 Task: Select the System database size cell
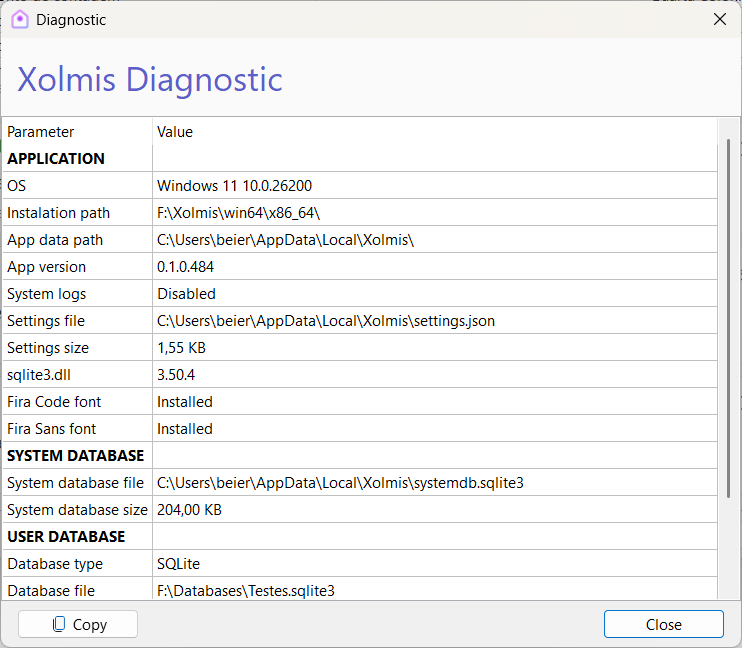[x=78, y=509]
